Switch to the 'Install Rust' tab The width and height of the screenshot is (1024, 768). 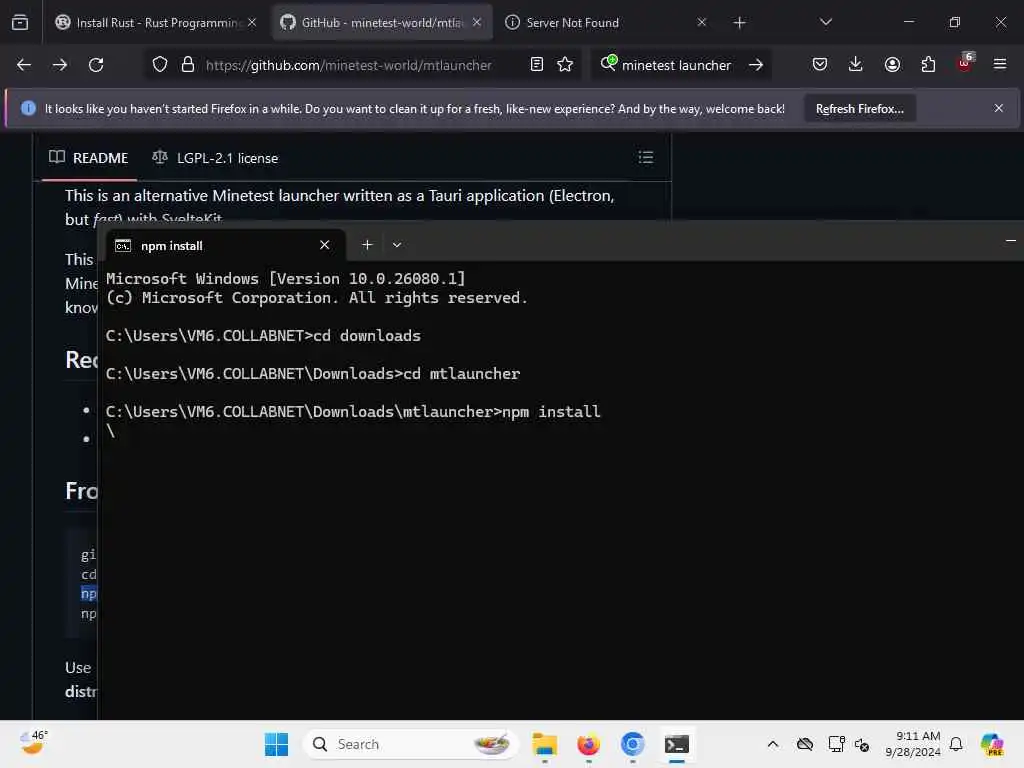click(x=157, y=23)
